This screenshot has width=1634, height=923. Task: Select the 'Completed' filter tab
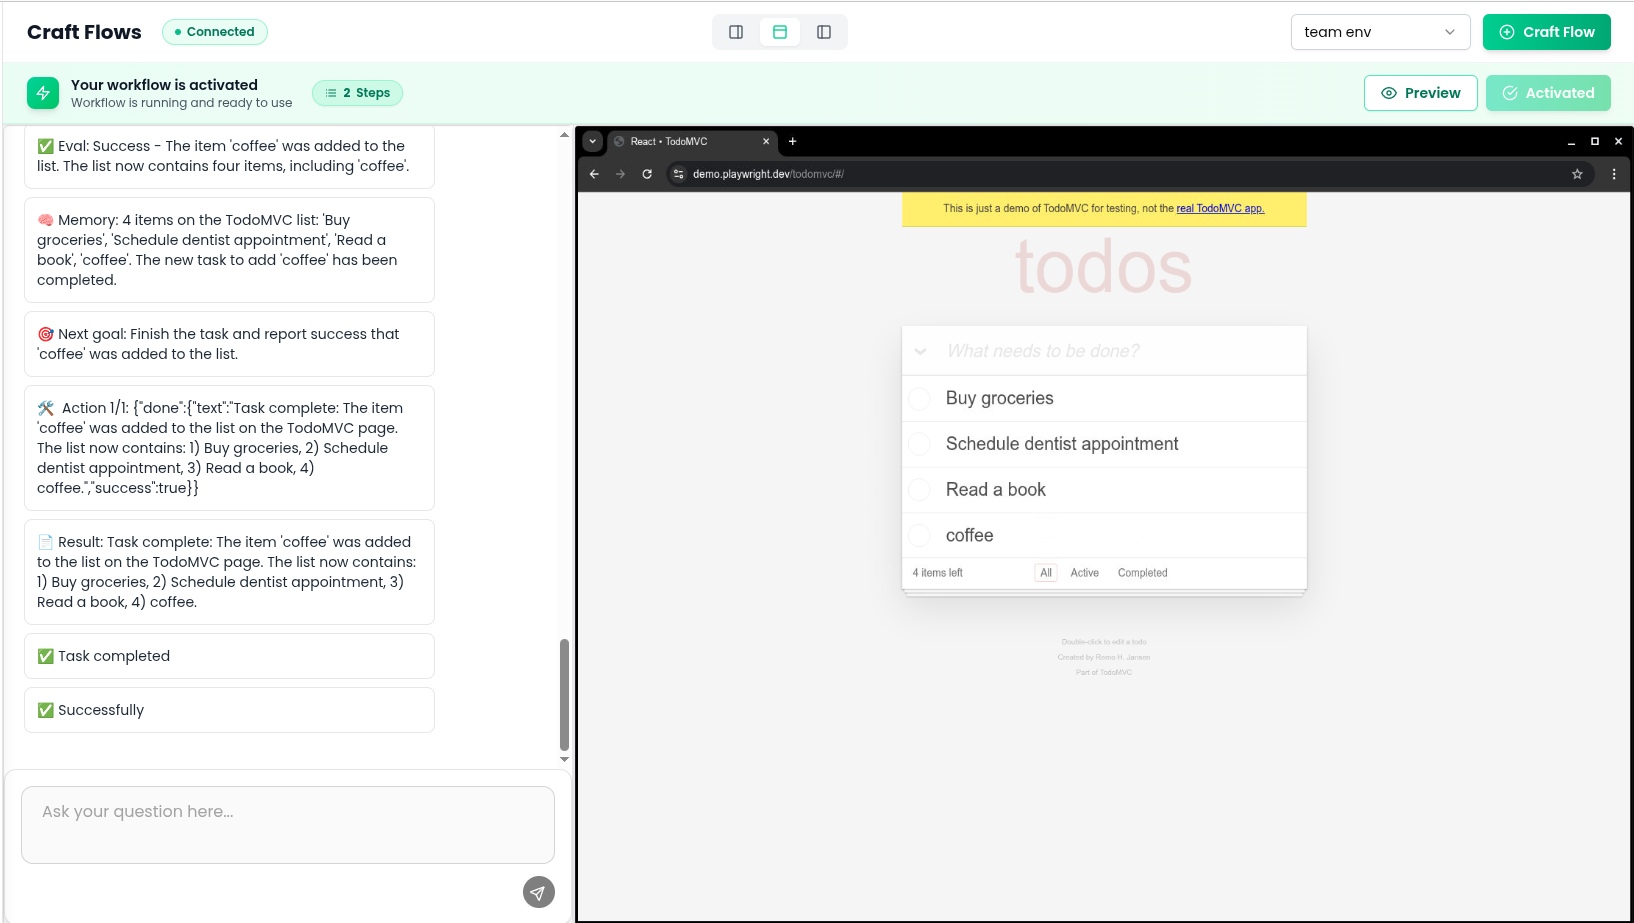[1142, 572]
